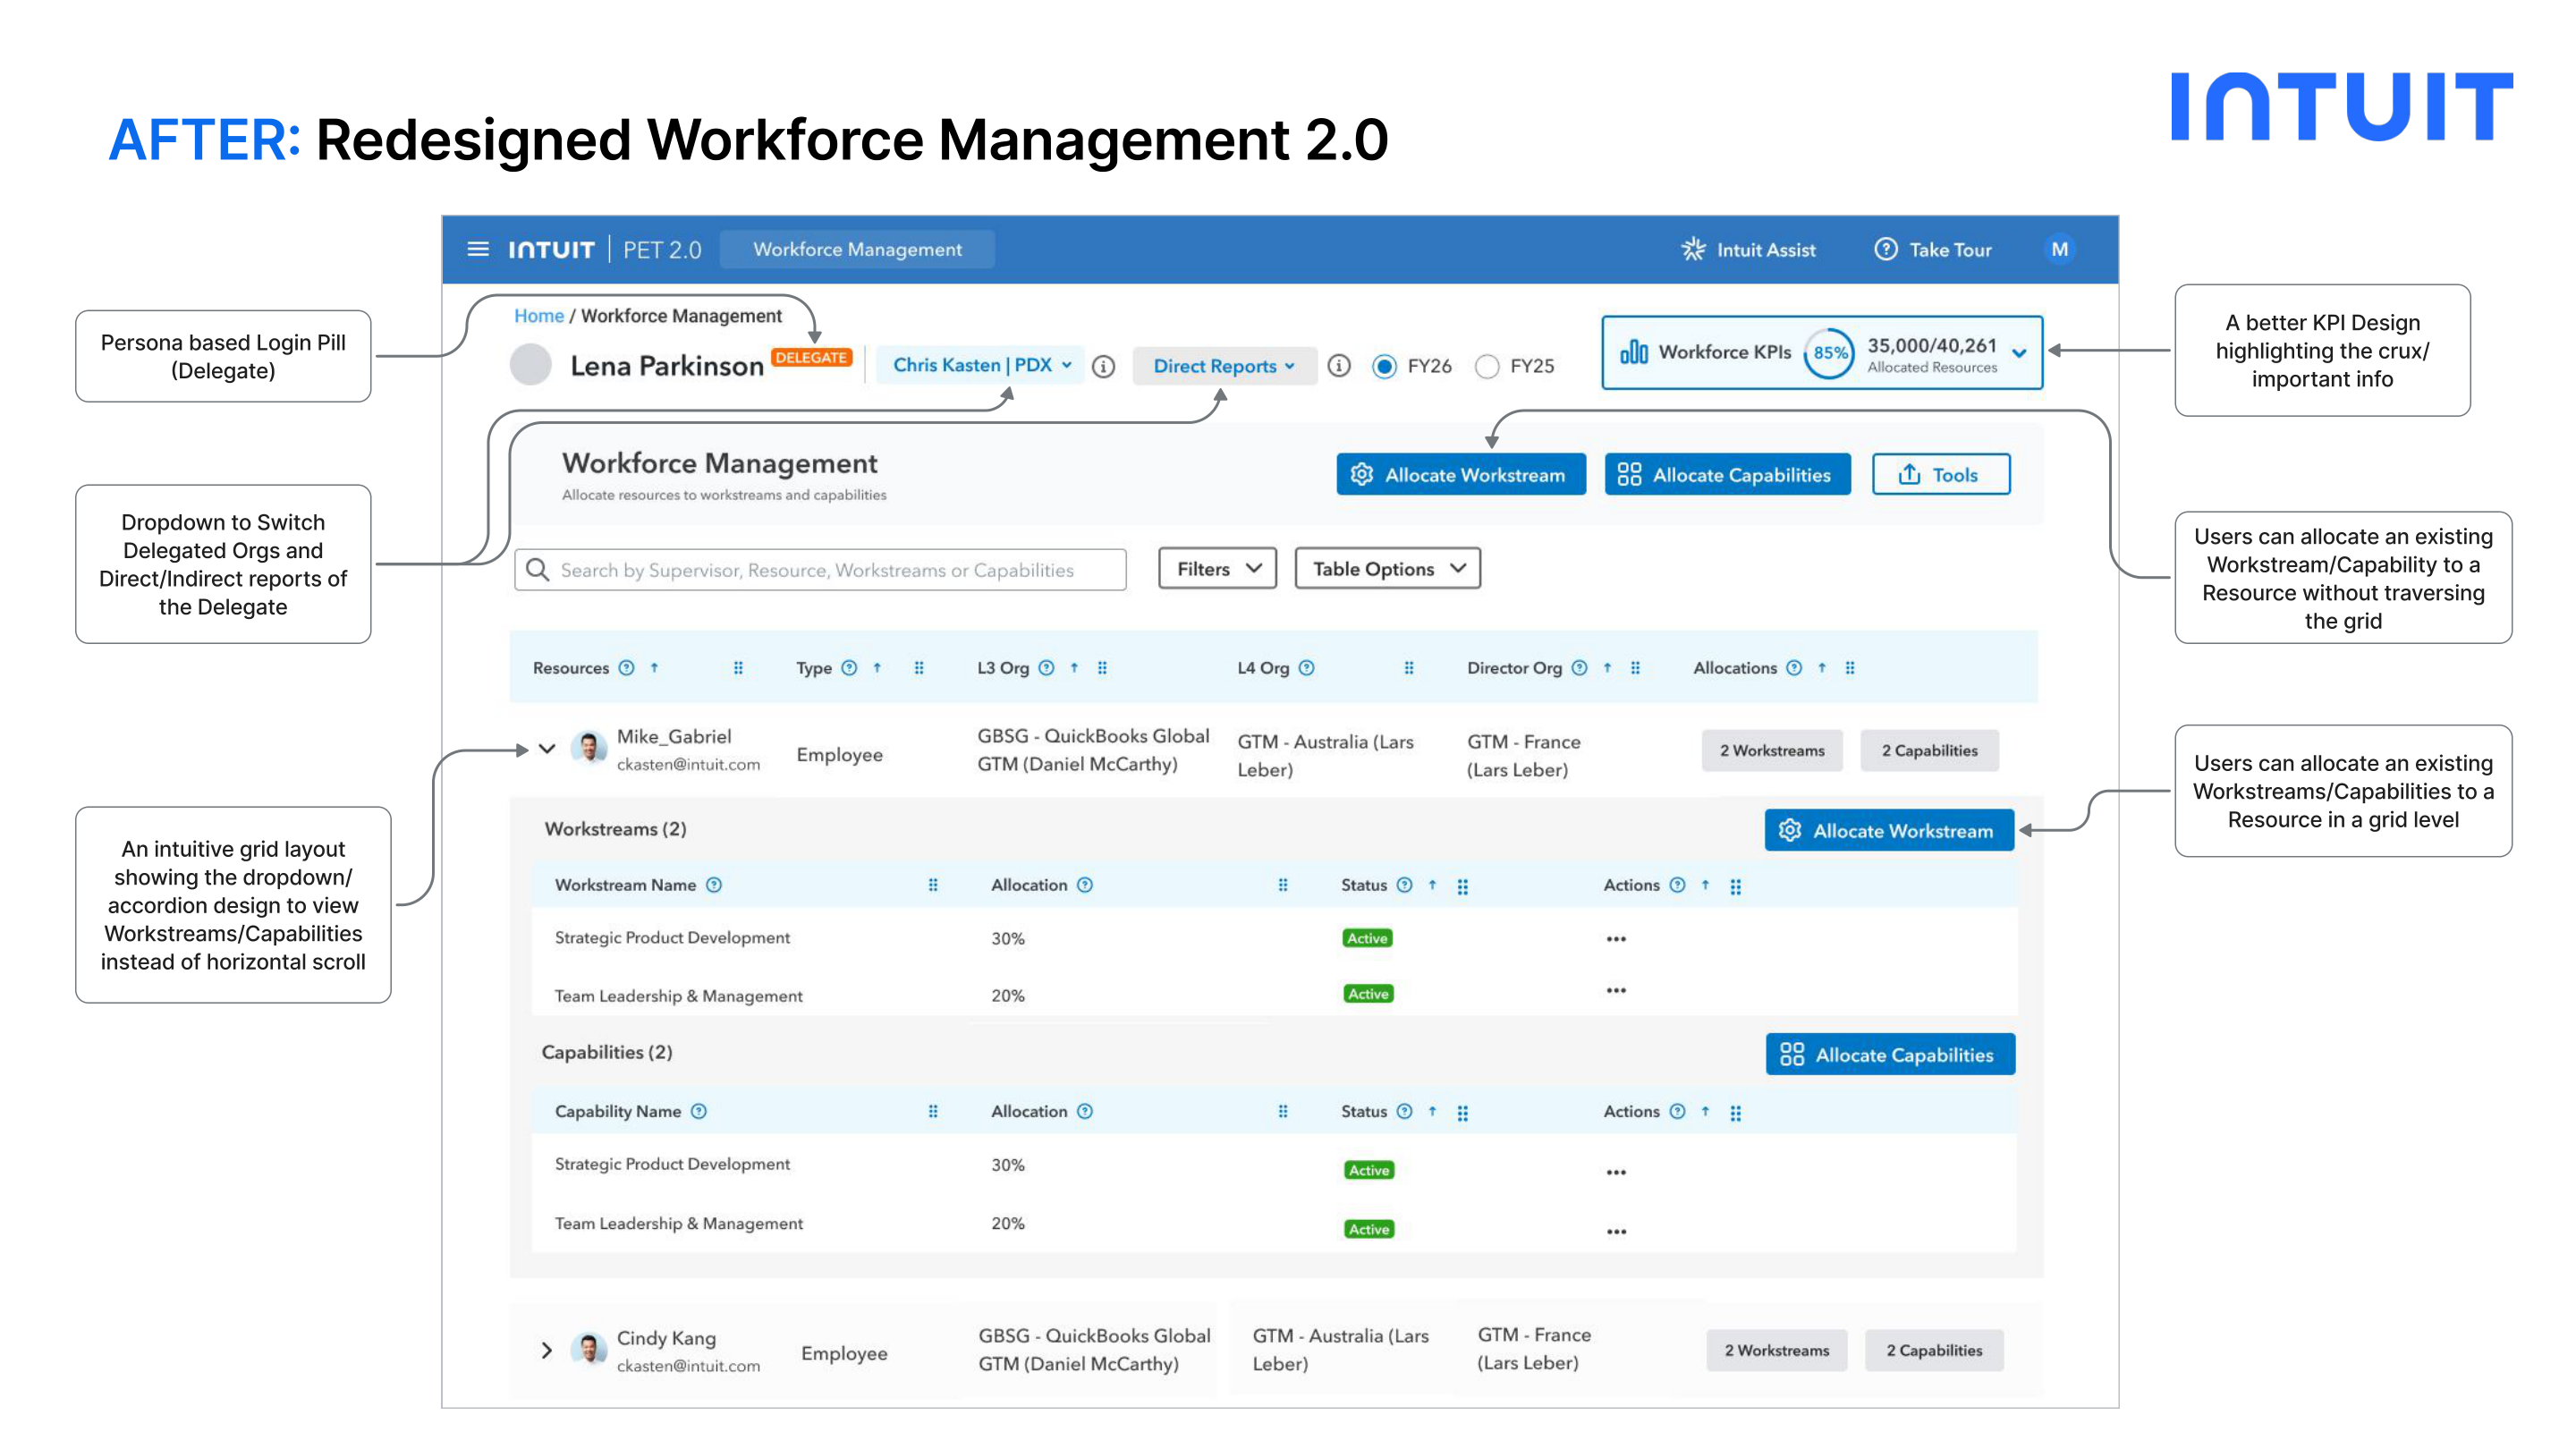
Task: Click the help icon next to Allocations column
Action: tap(1794, 667)
